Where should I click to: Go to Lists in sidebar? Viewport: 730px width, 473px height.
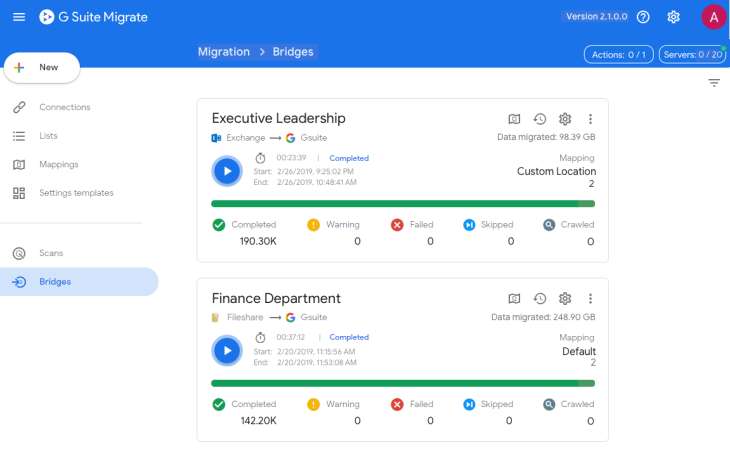(x=48, y=136)
